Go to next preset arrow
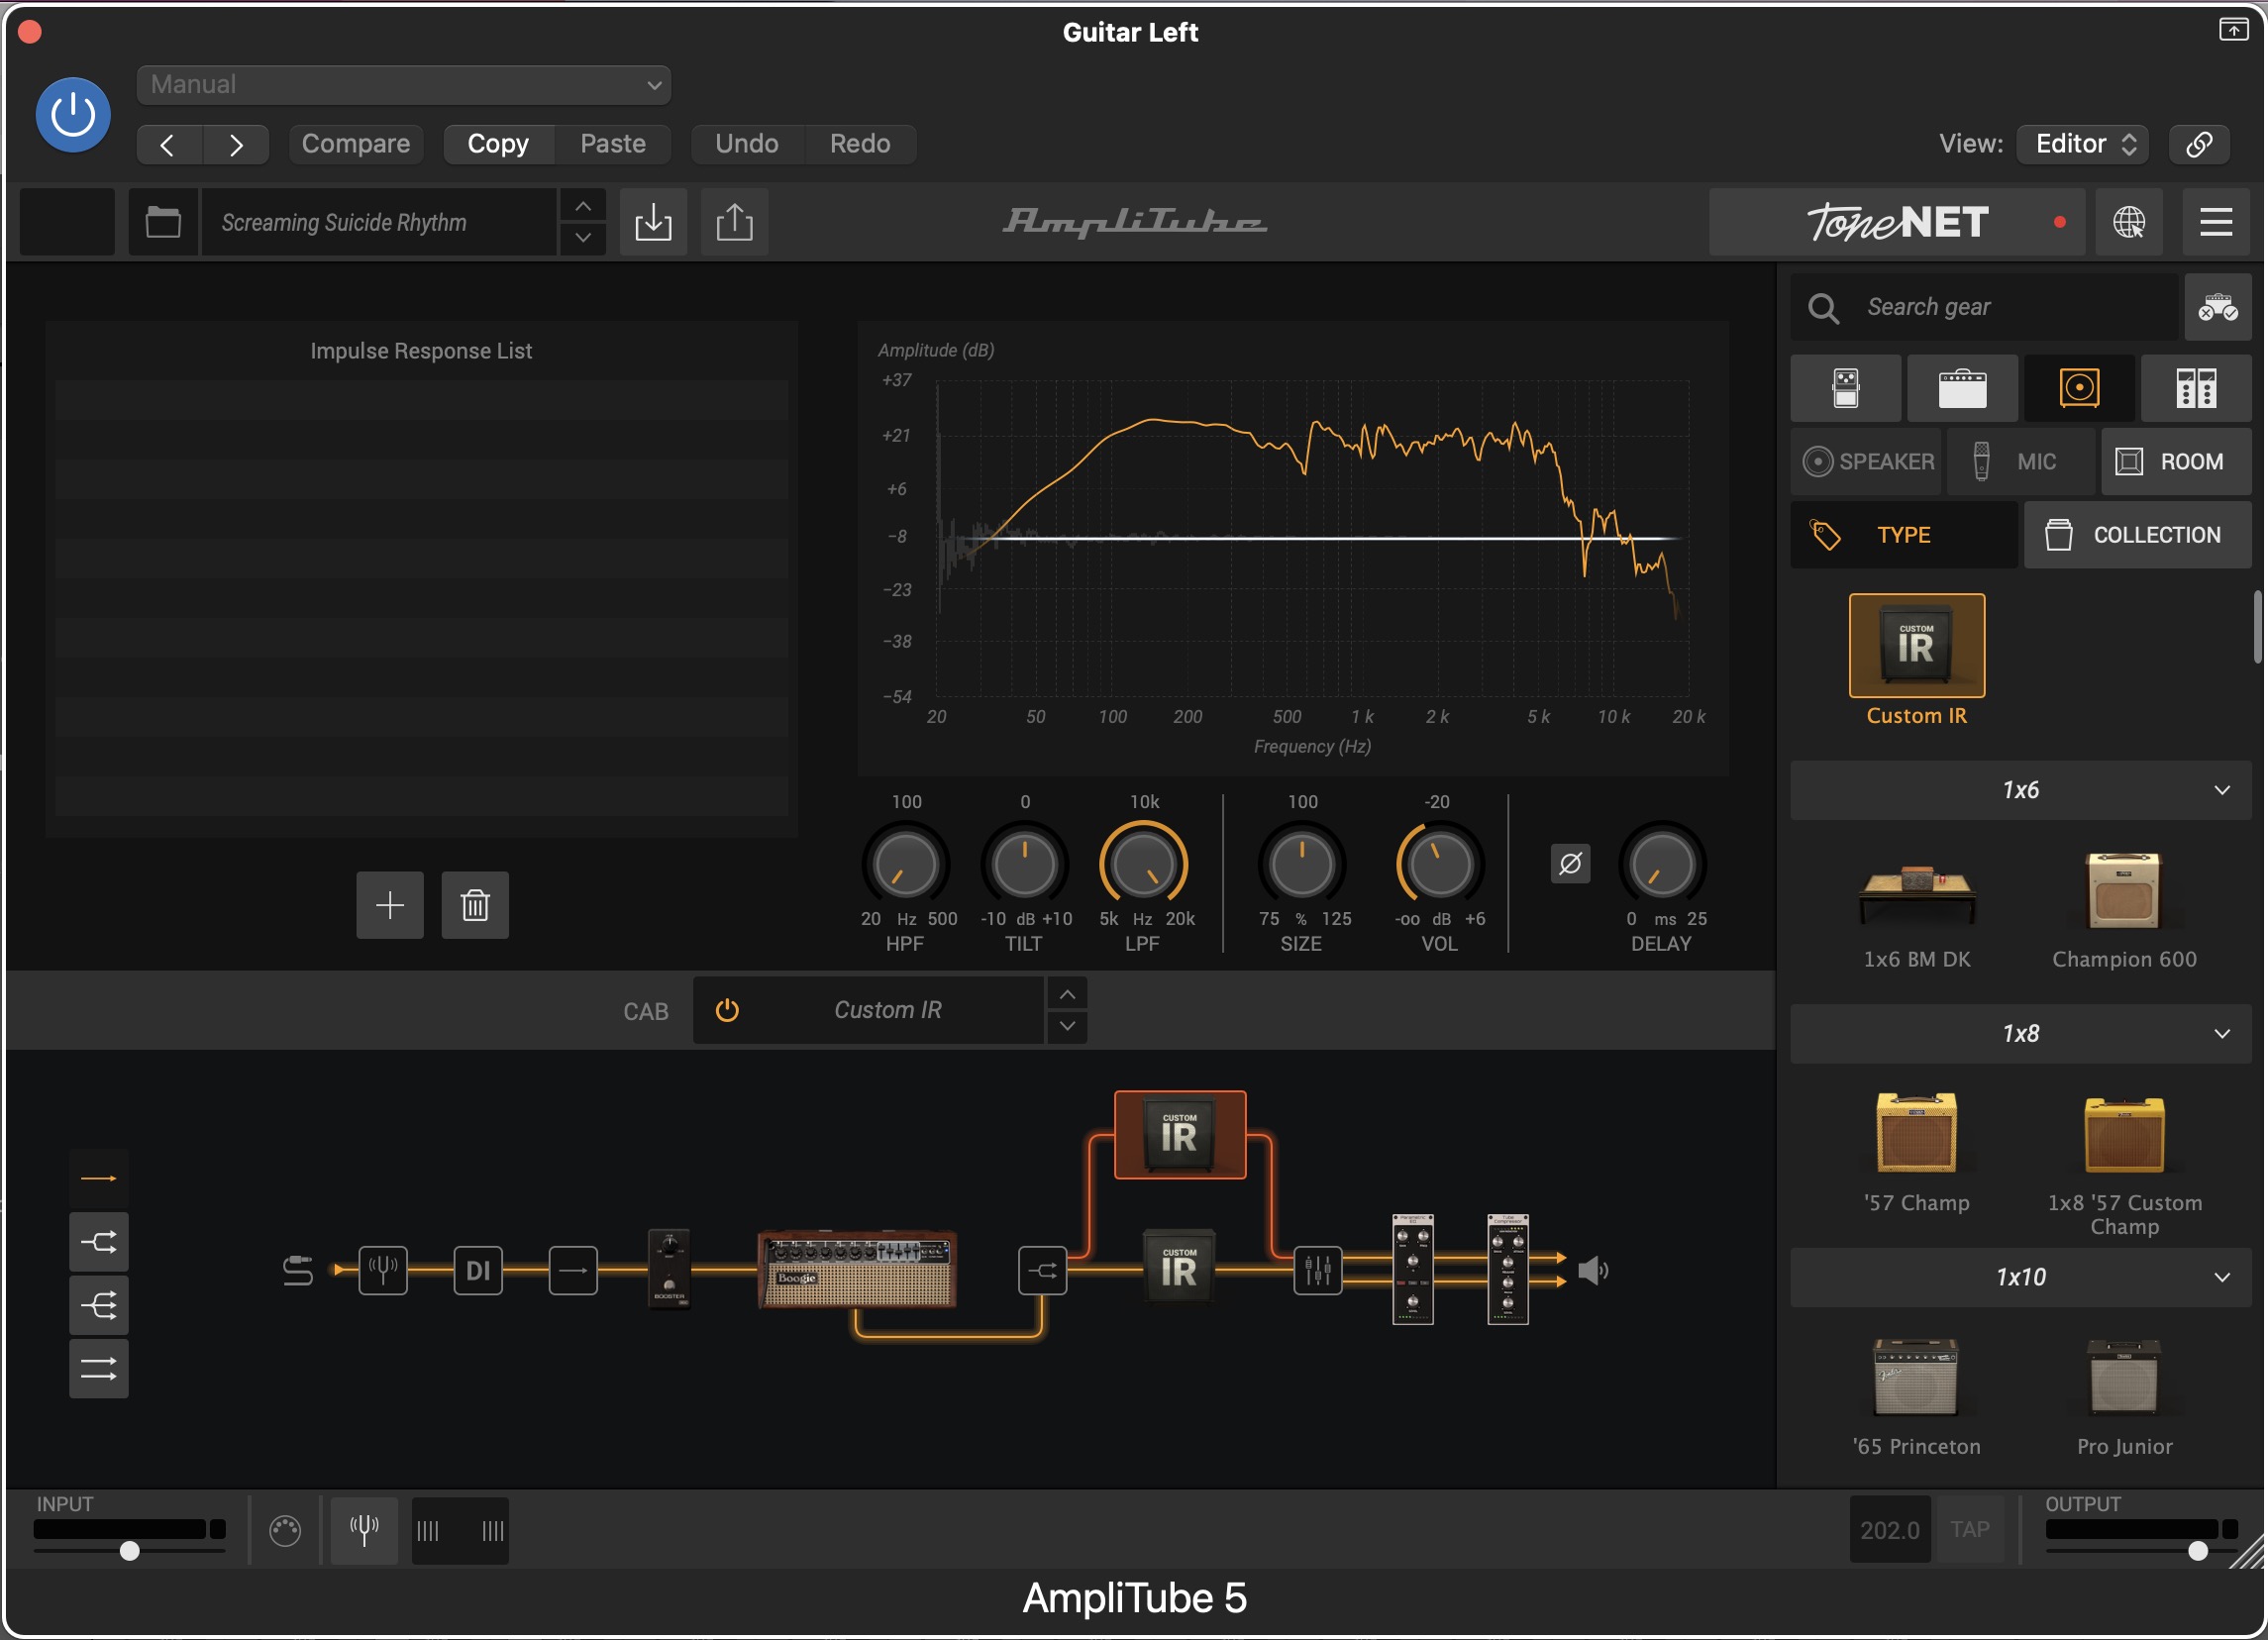This screenshot has width=2268, height=1640. (x=236, y=145)
